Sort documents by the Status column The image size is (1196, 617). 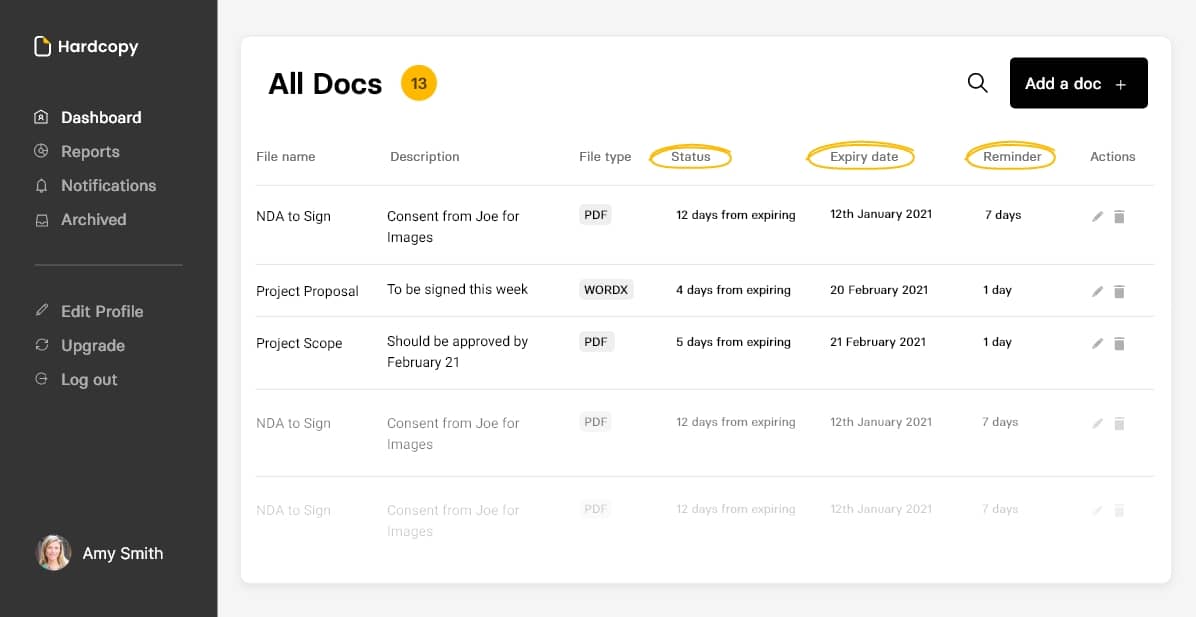tap(690, 156)
